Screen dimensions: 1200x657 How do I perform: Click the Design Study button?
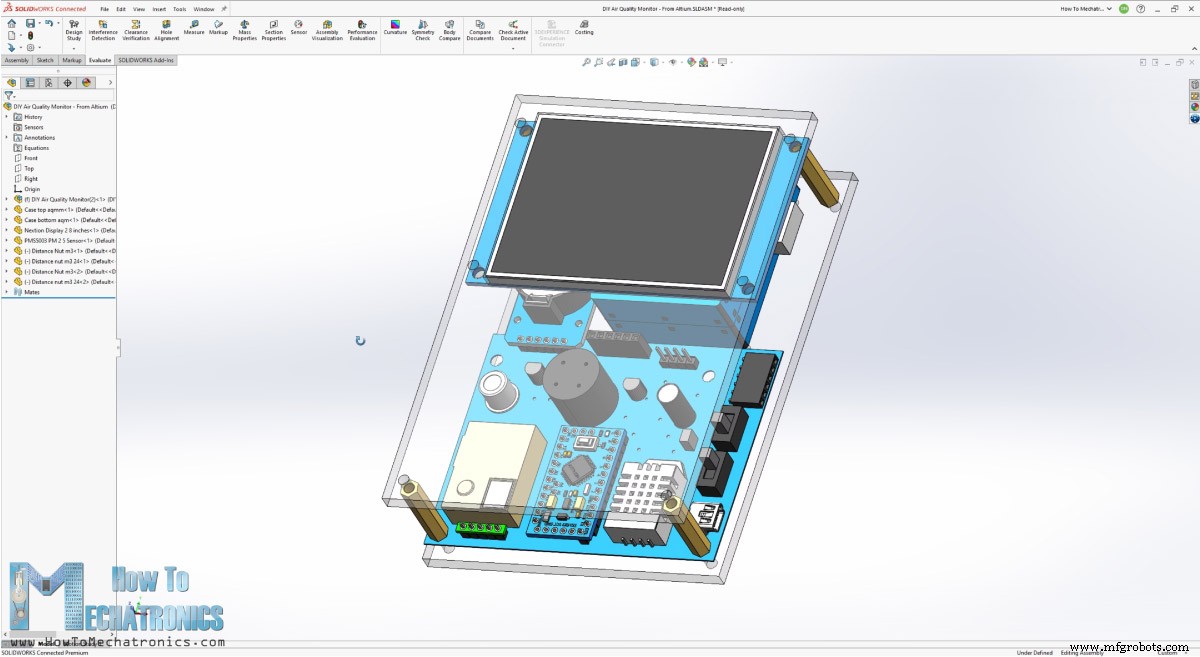[75, 30]
